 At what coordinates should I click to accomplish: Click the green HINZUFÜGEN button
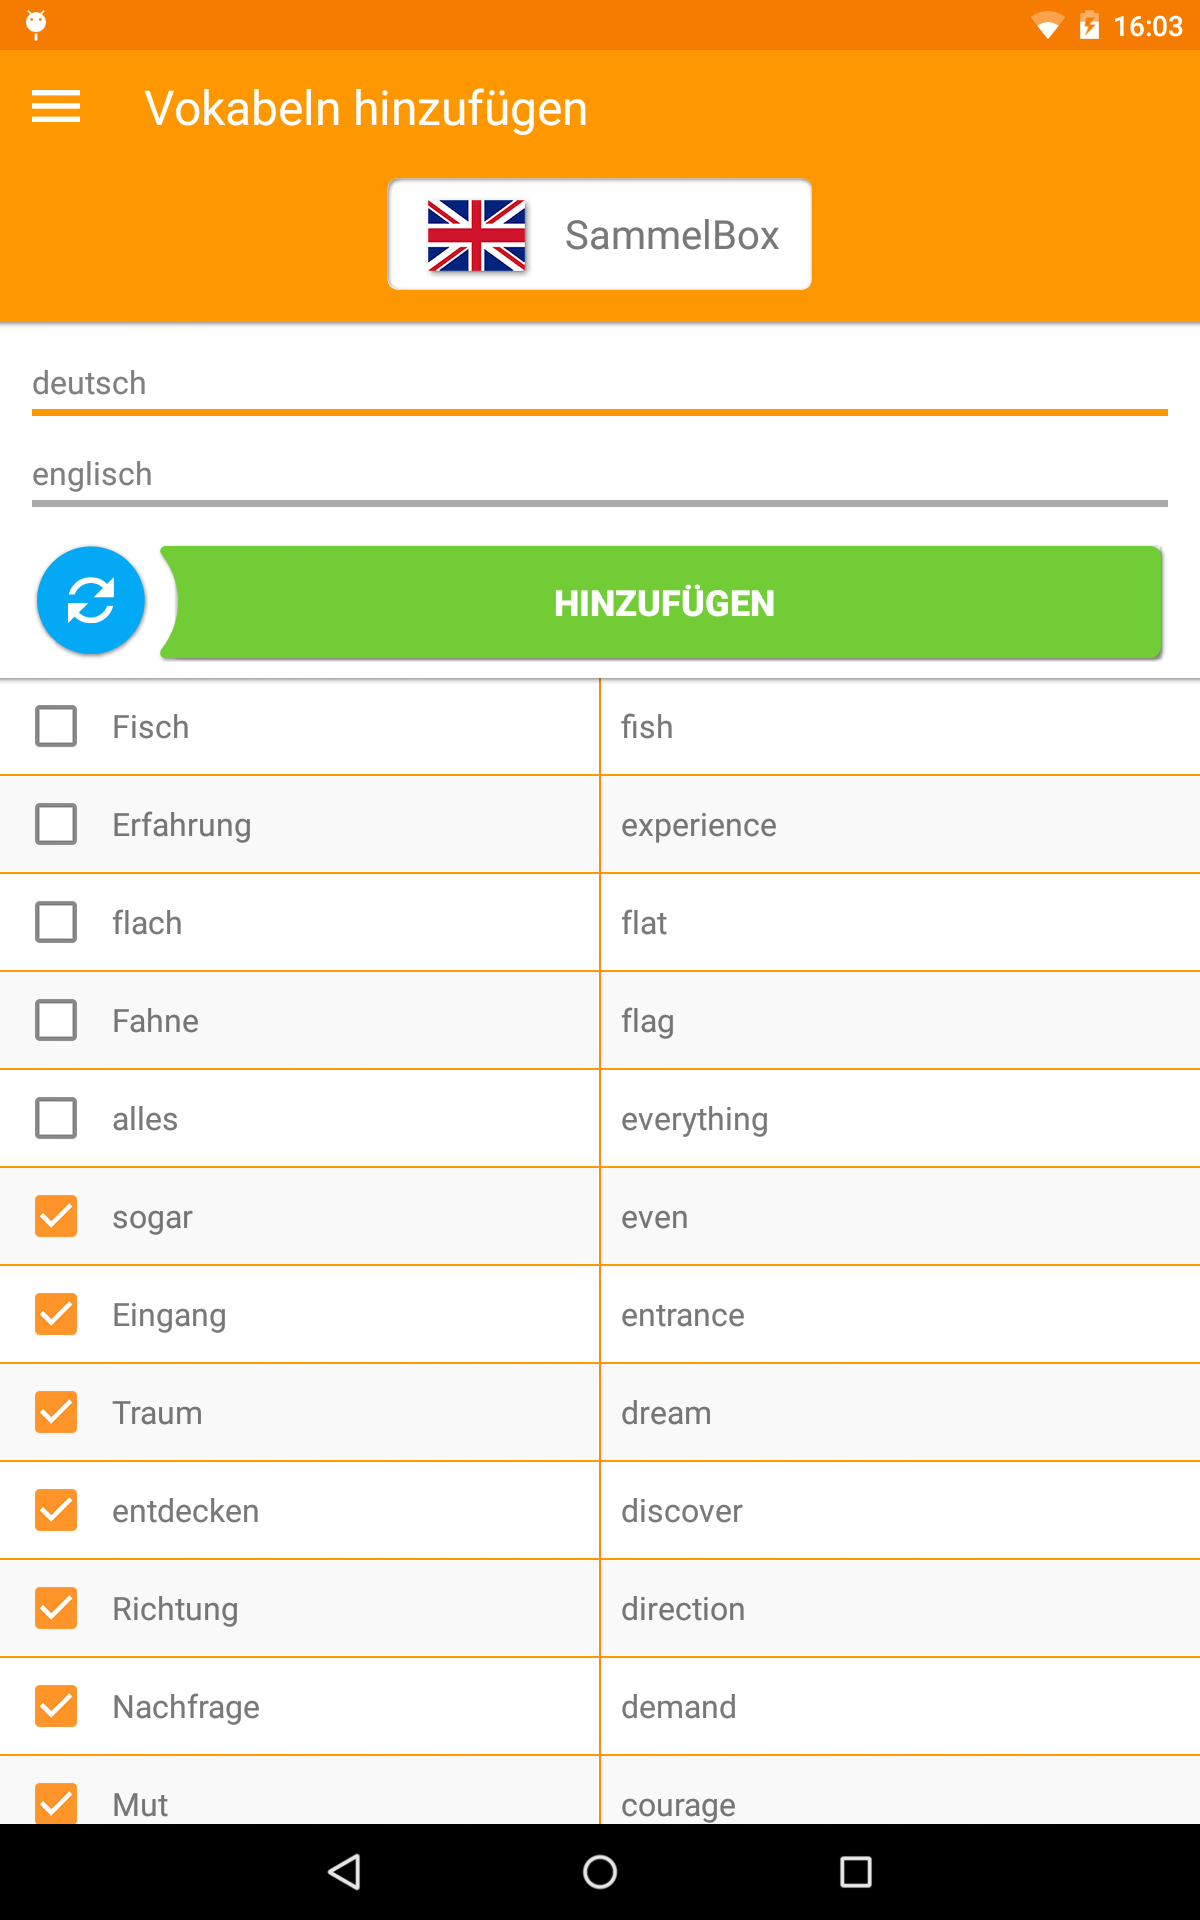(x=662, y=603)
